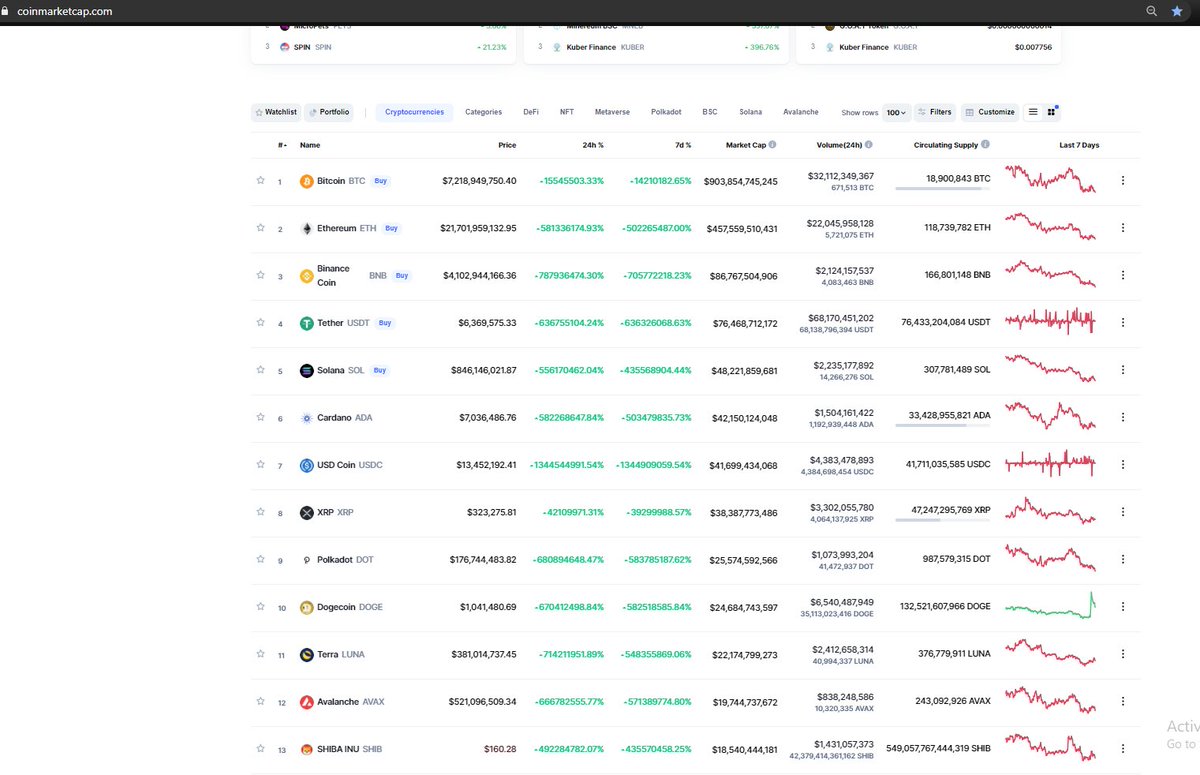Open Ethereum row three-dot menu
This screenshot has width=1200, height=775.
[x=1123, y=228]
